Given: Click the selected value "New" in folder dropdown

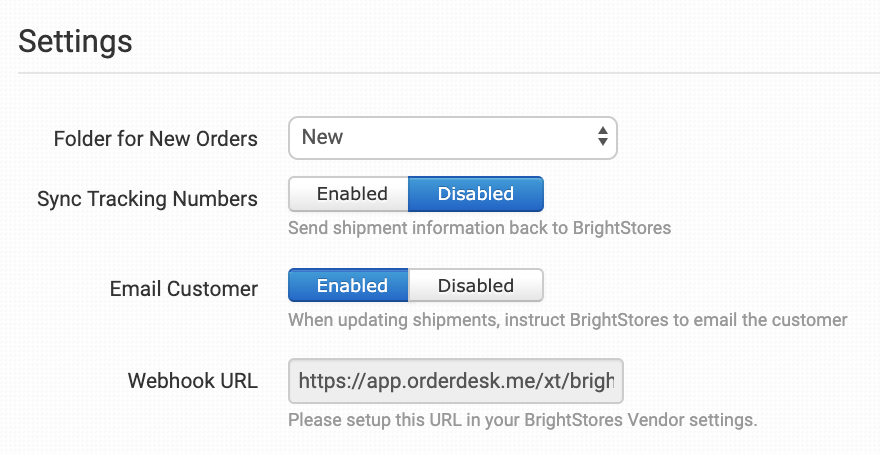Looking at the screenshot, I should (x=323, y=138).
